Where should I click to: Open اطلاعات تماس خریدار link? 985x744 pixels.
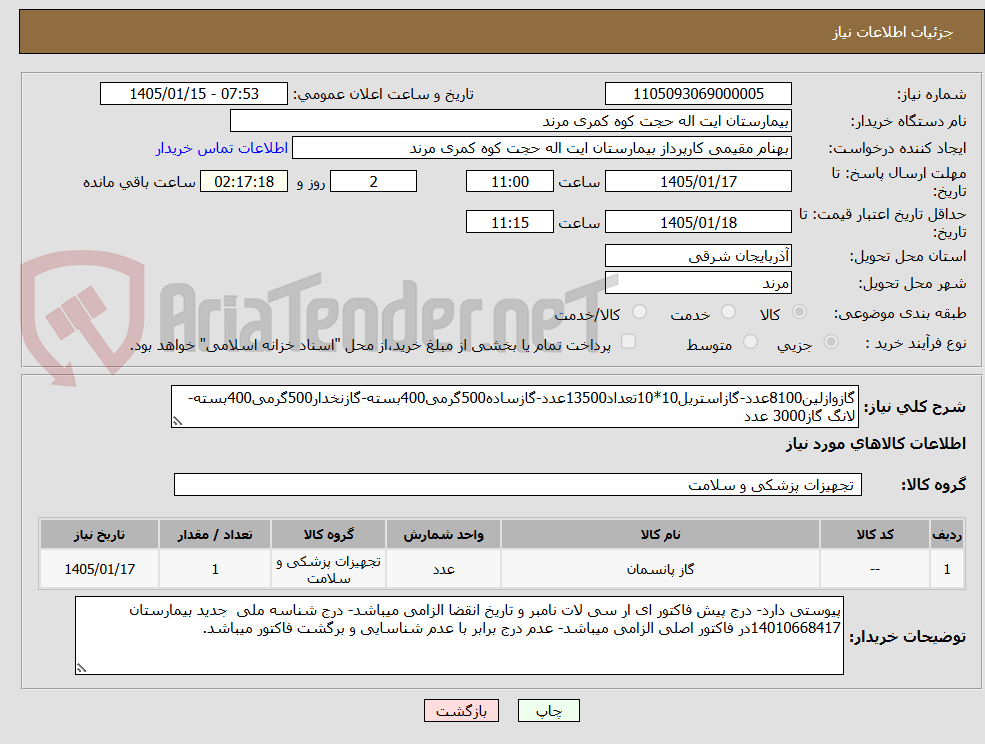point(222,148)
